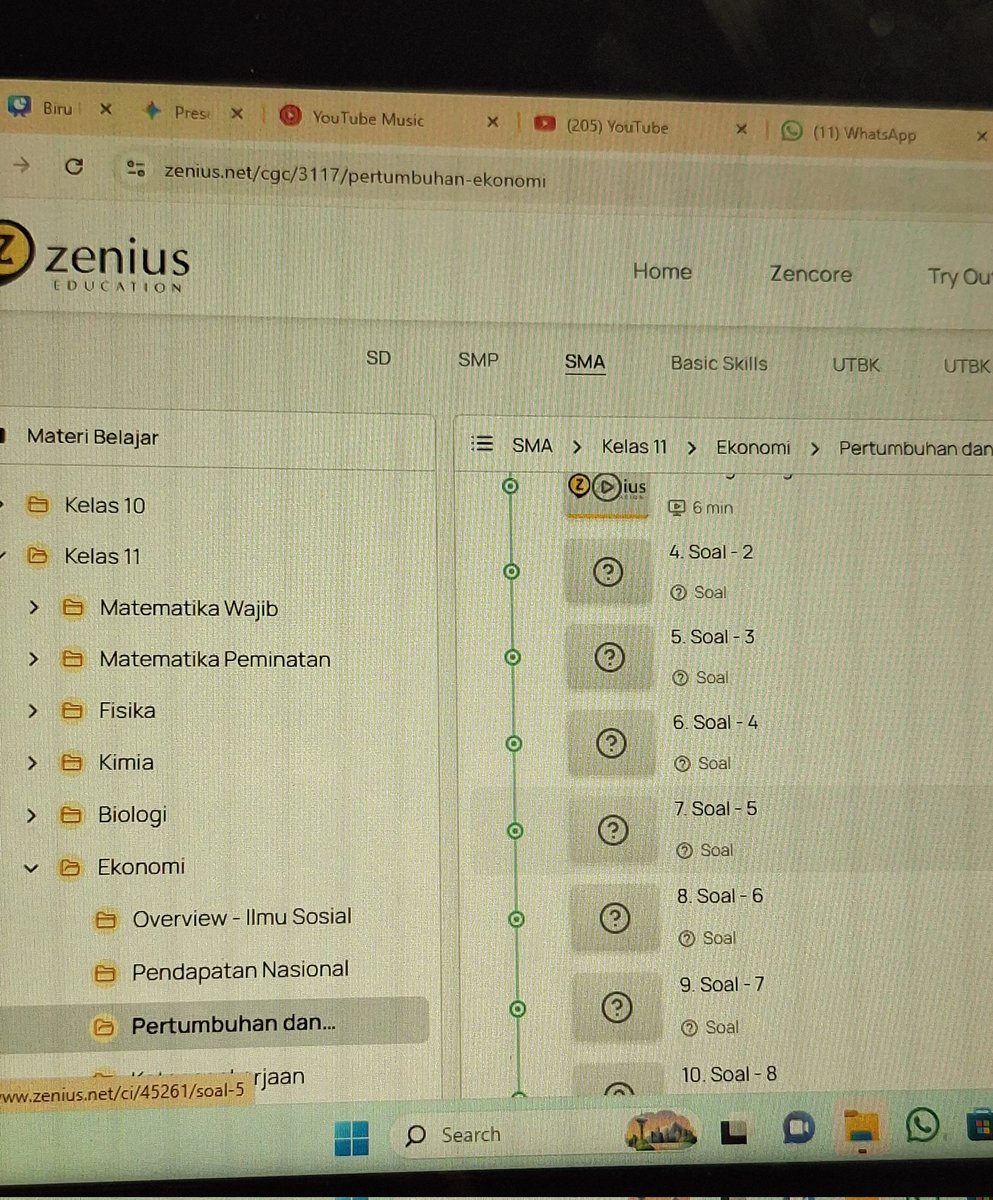The width and height of the screenshot is (993, 1200).
Task: Click the Kelas 10 folder icon
Action: pyautogui.click(x=38, y=505)
